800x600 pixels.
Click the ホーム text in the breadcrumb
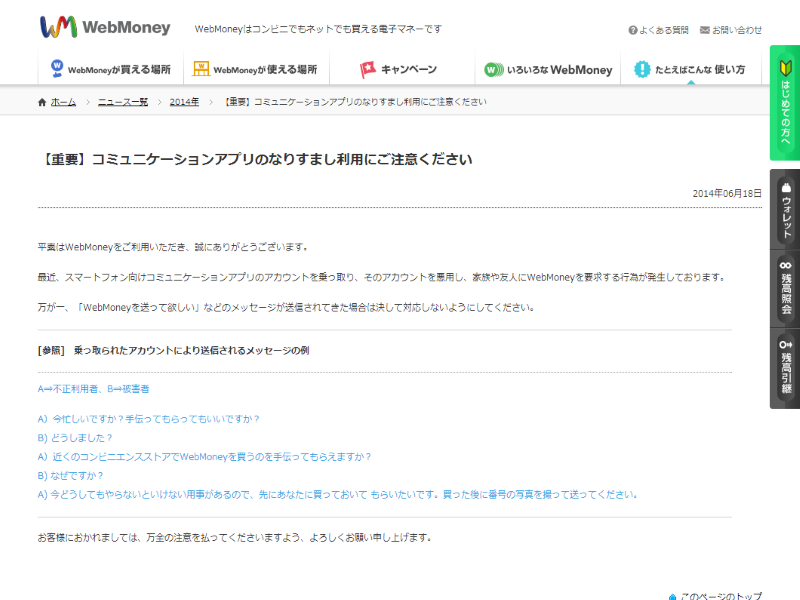(x=63, y=102)
